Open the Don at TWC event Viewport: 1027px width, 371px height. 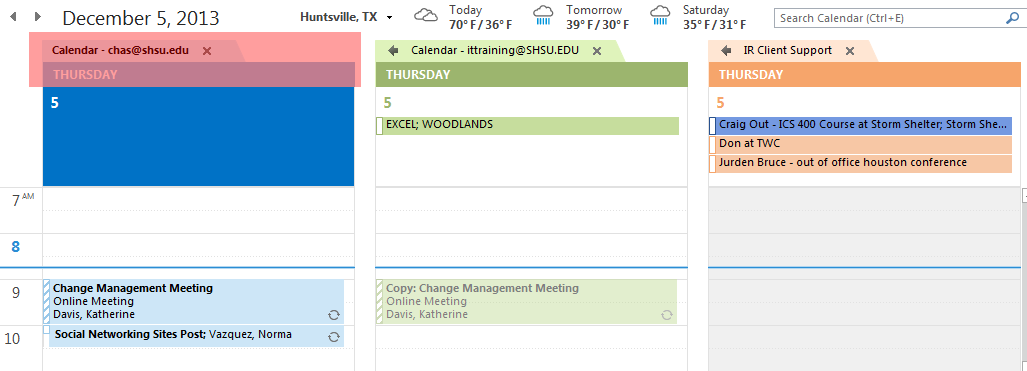(861, 144)
